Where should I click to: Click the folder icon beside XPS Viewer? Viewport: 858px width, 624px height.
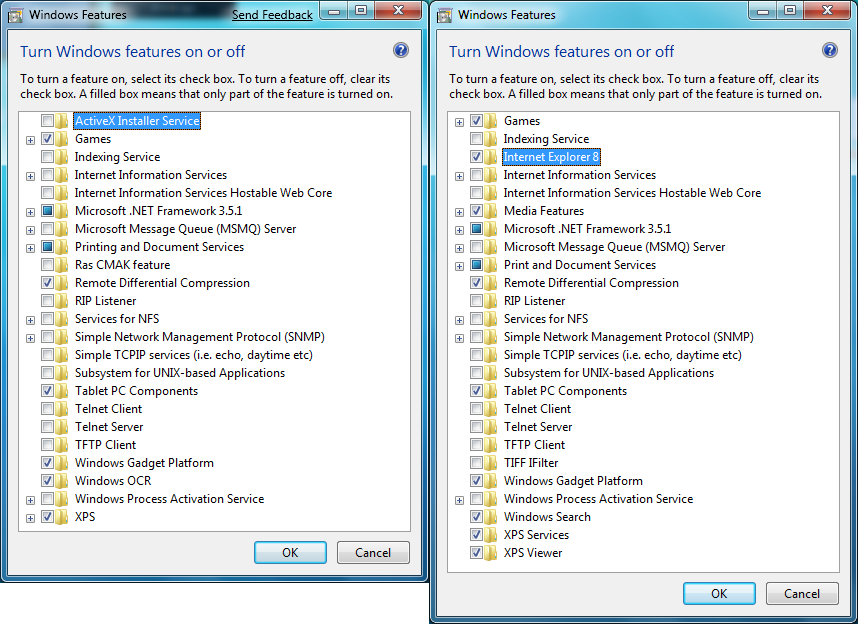pyautogui.click(x=492, y=553)
